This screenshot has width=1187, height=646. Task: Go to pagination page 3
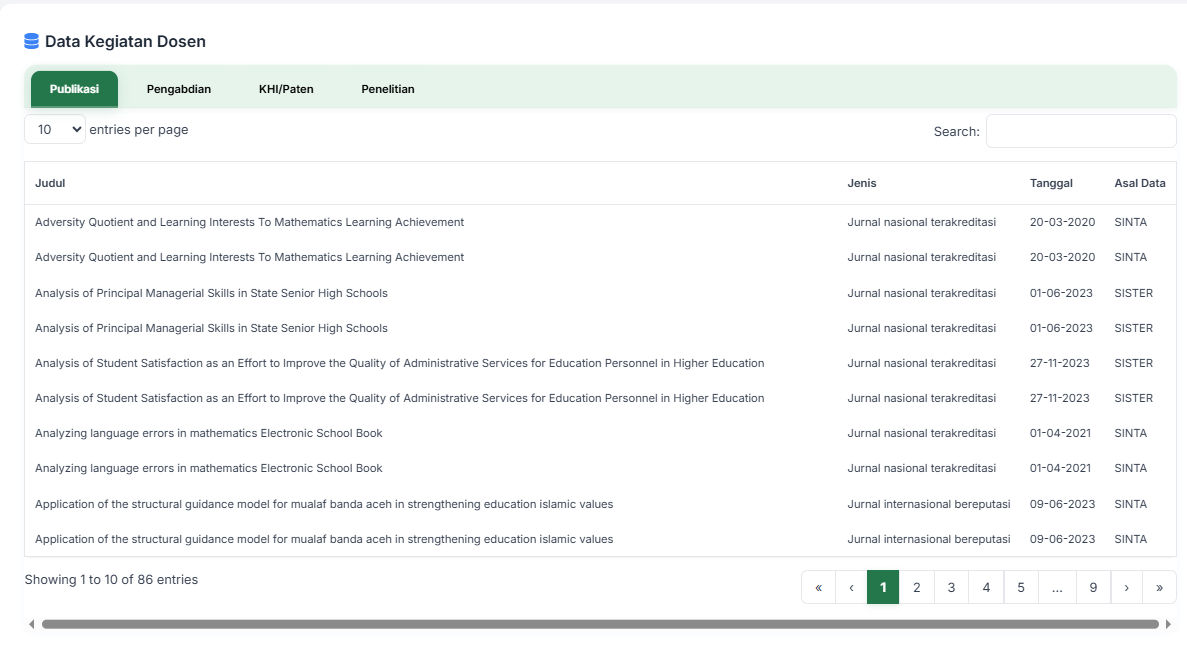click(952, 587)
